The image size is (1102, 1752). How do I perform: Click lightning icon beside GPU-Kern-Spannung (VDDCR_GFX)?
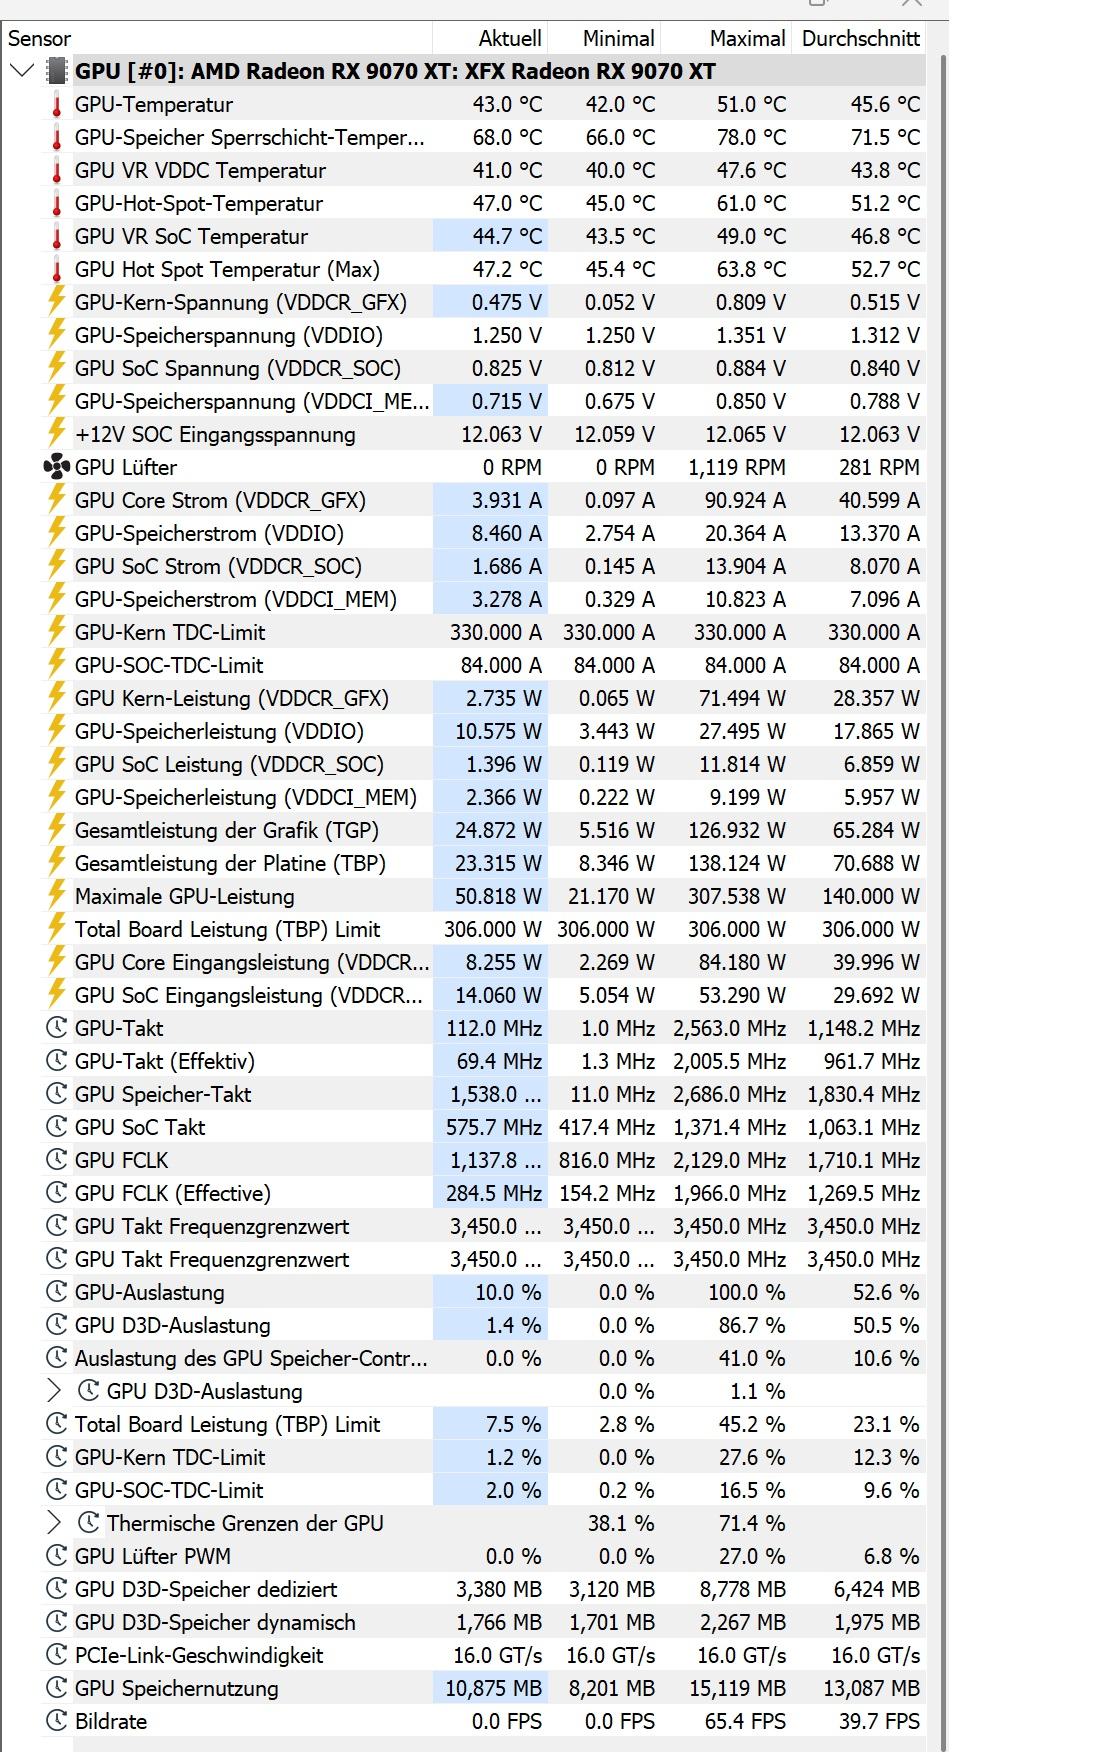[x=57, y=302]
